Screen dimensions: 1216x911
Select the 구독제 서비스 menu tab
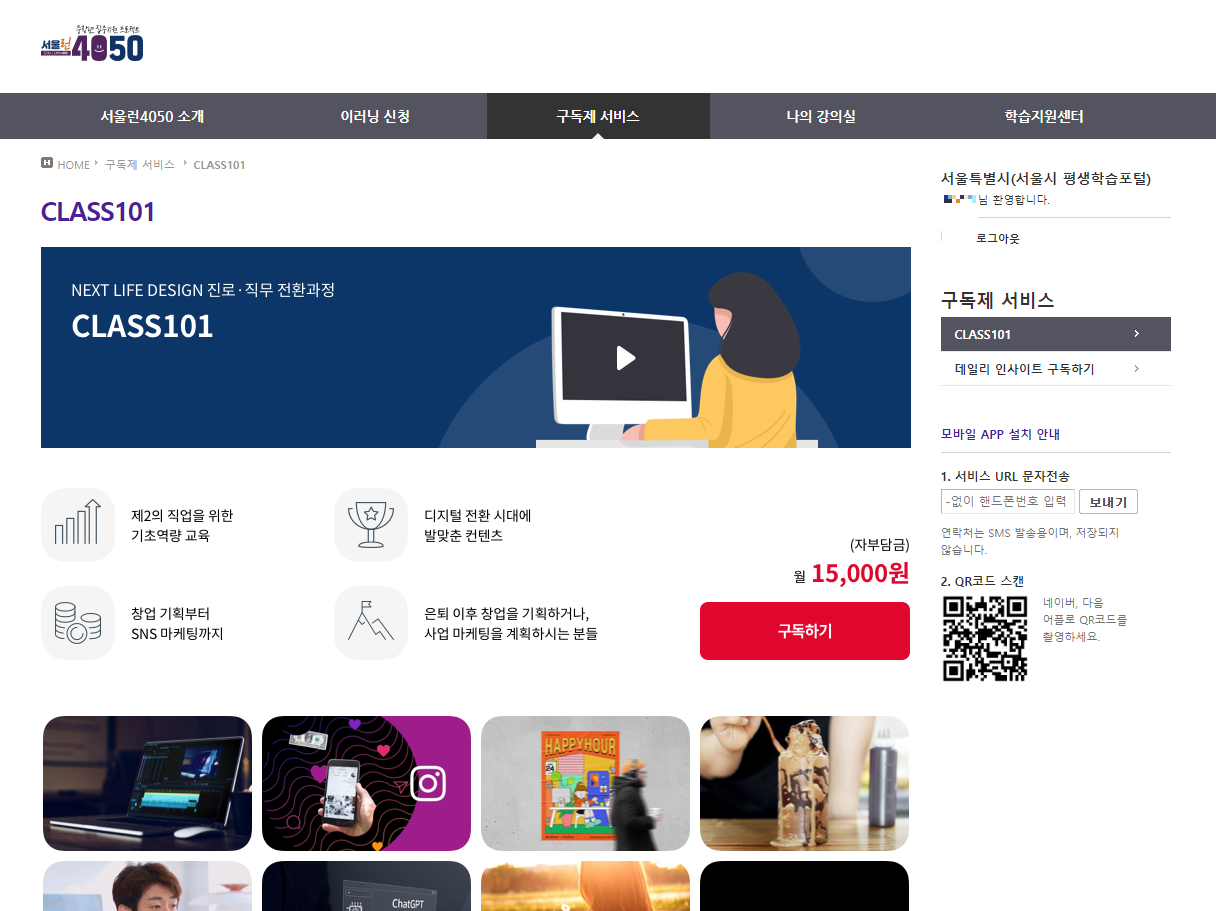[x=598, y=116]
